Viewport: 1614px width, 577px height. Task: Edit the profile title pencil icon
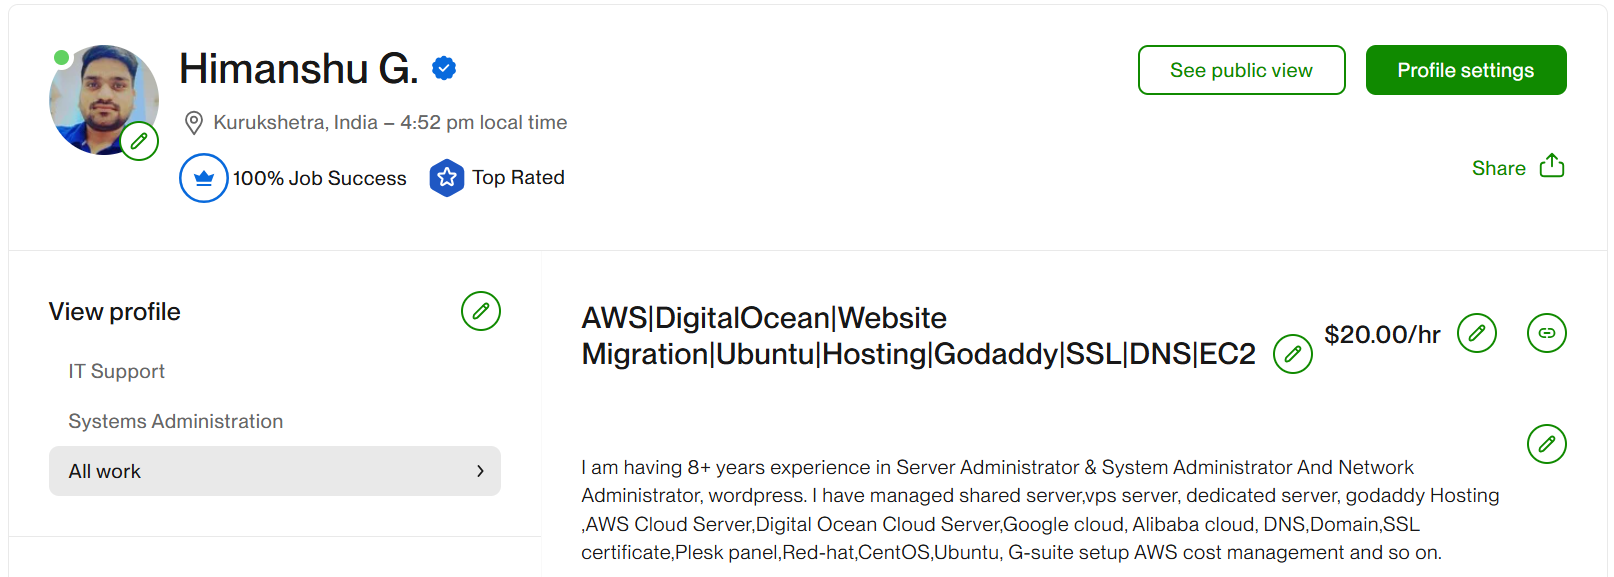(x=1292, y=354)
